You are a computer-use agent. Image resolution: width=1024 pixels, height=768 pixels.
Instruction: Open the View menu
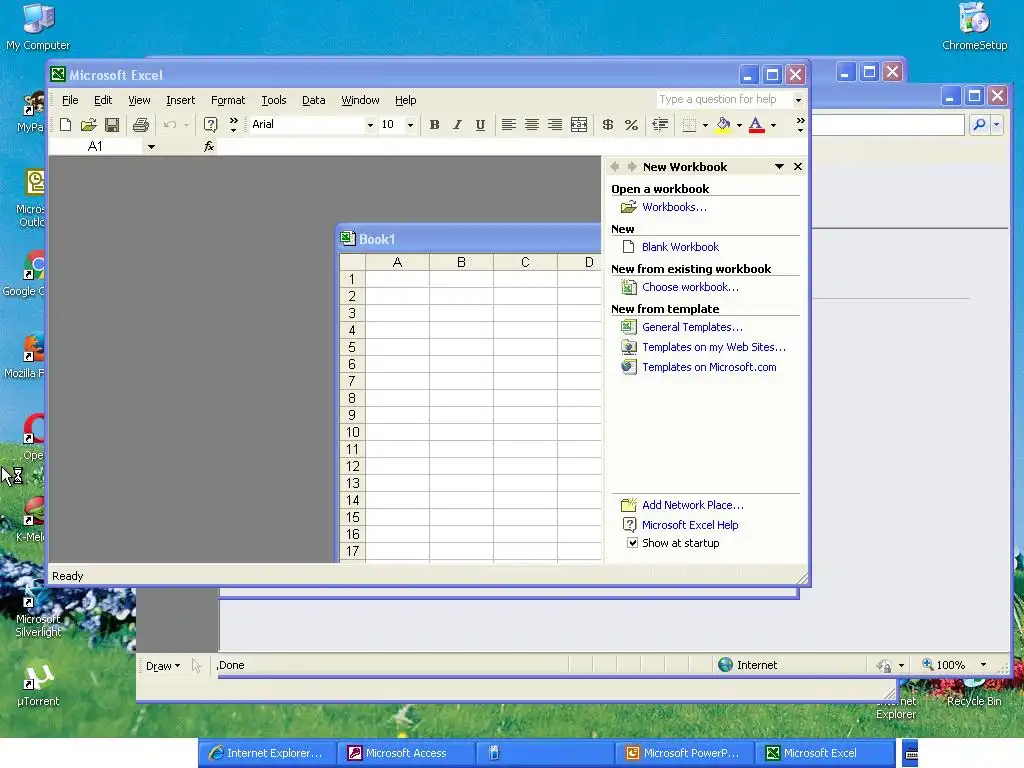click(x=139, y=100)
